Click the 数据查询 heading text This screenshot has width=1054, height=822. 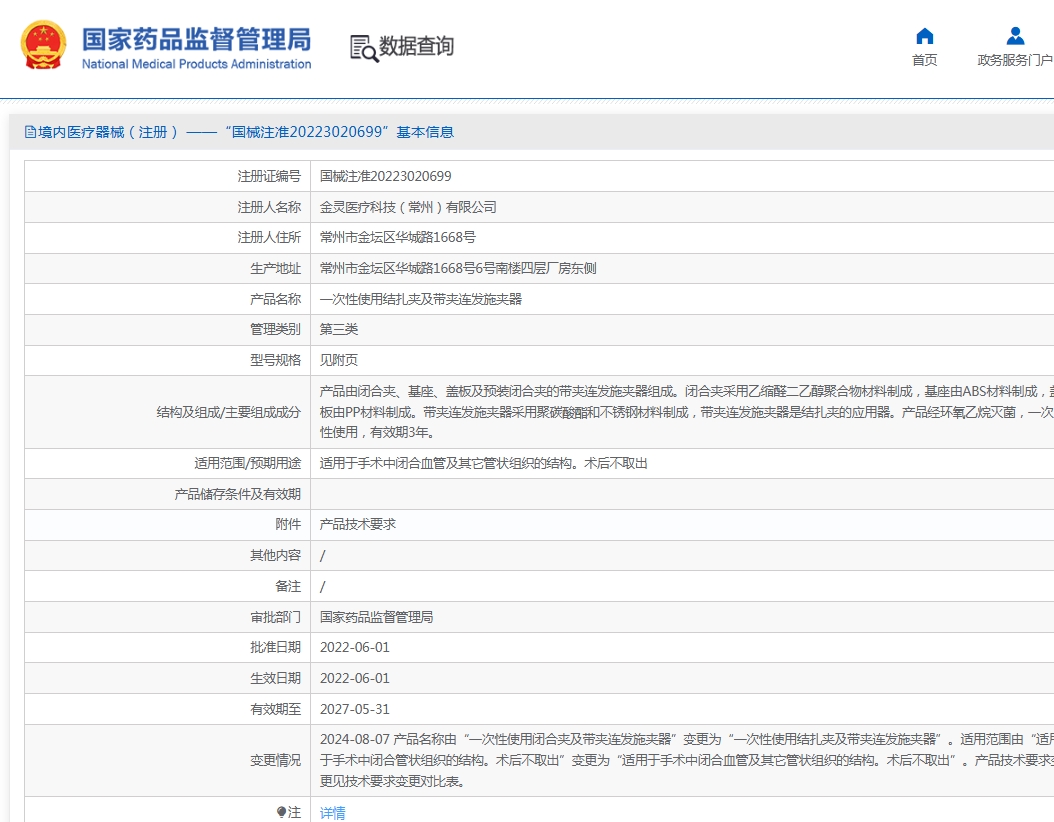point(416,46)
